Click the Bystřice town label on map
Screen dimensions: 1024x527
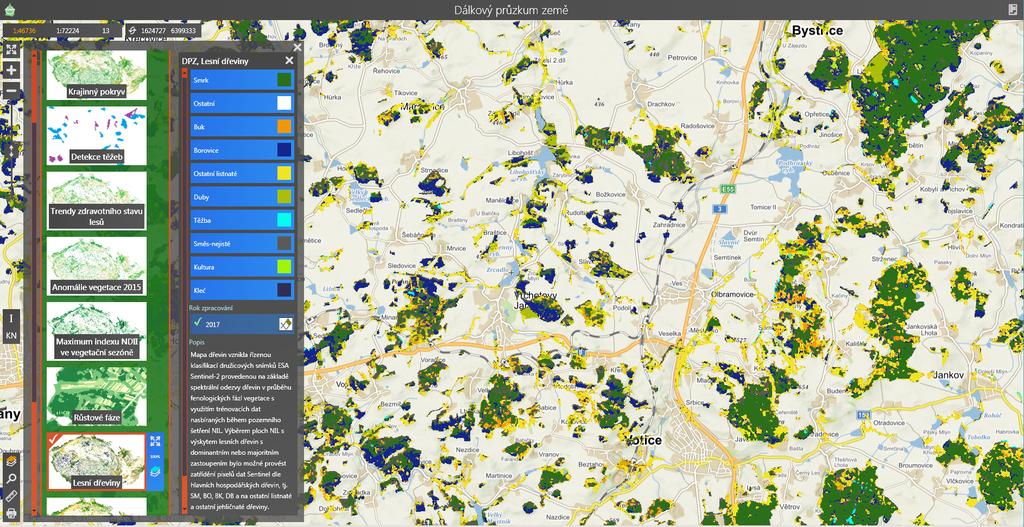coord(817,30)
